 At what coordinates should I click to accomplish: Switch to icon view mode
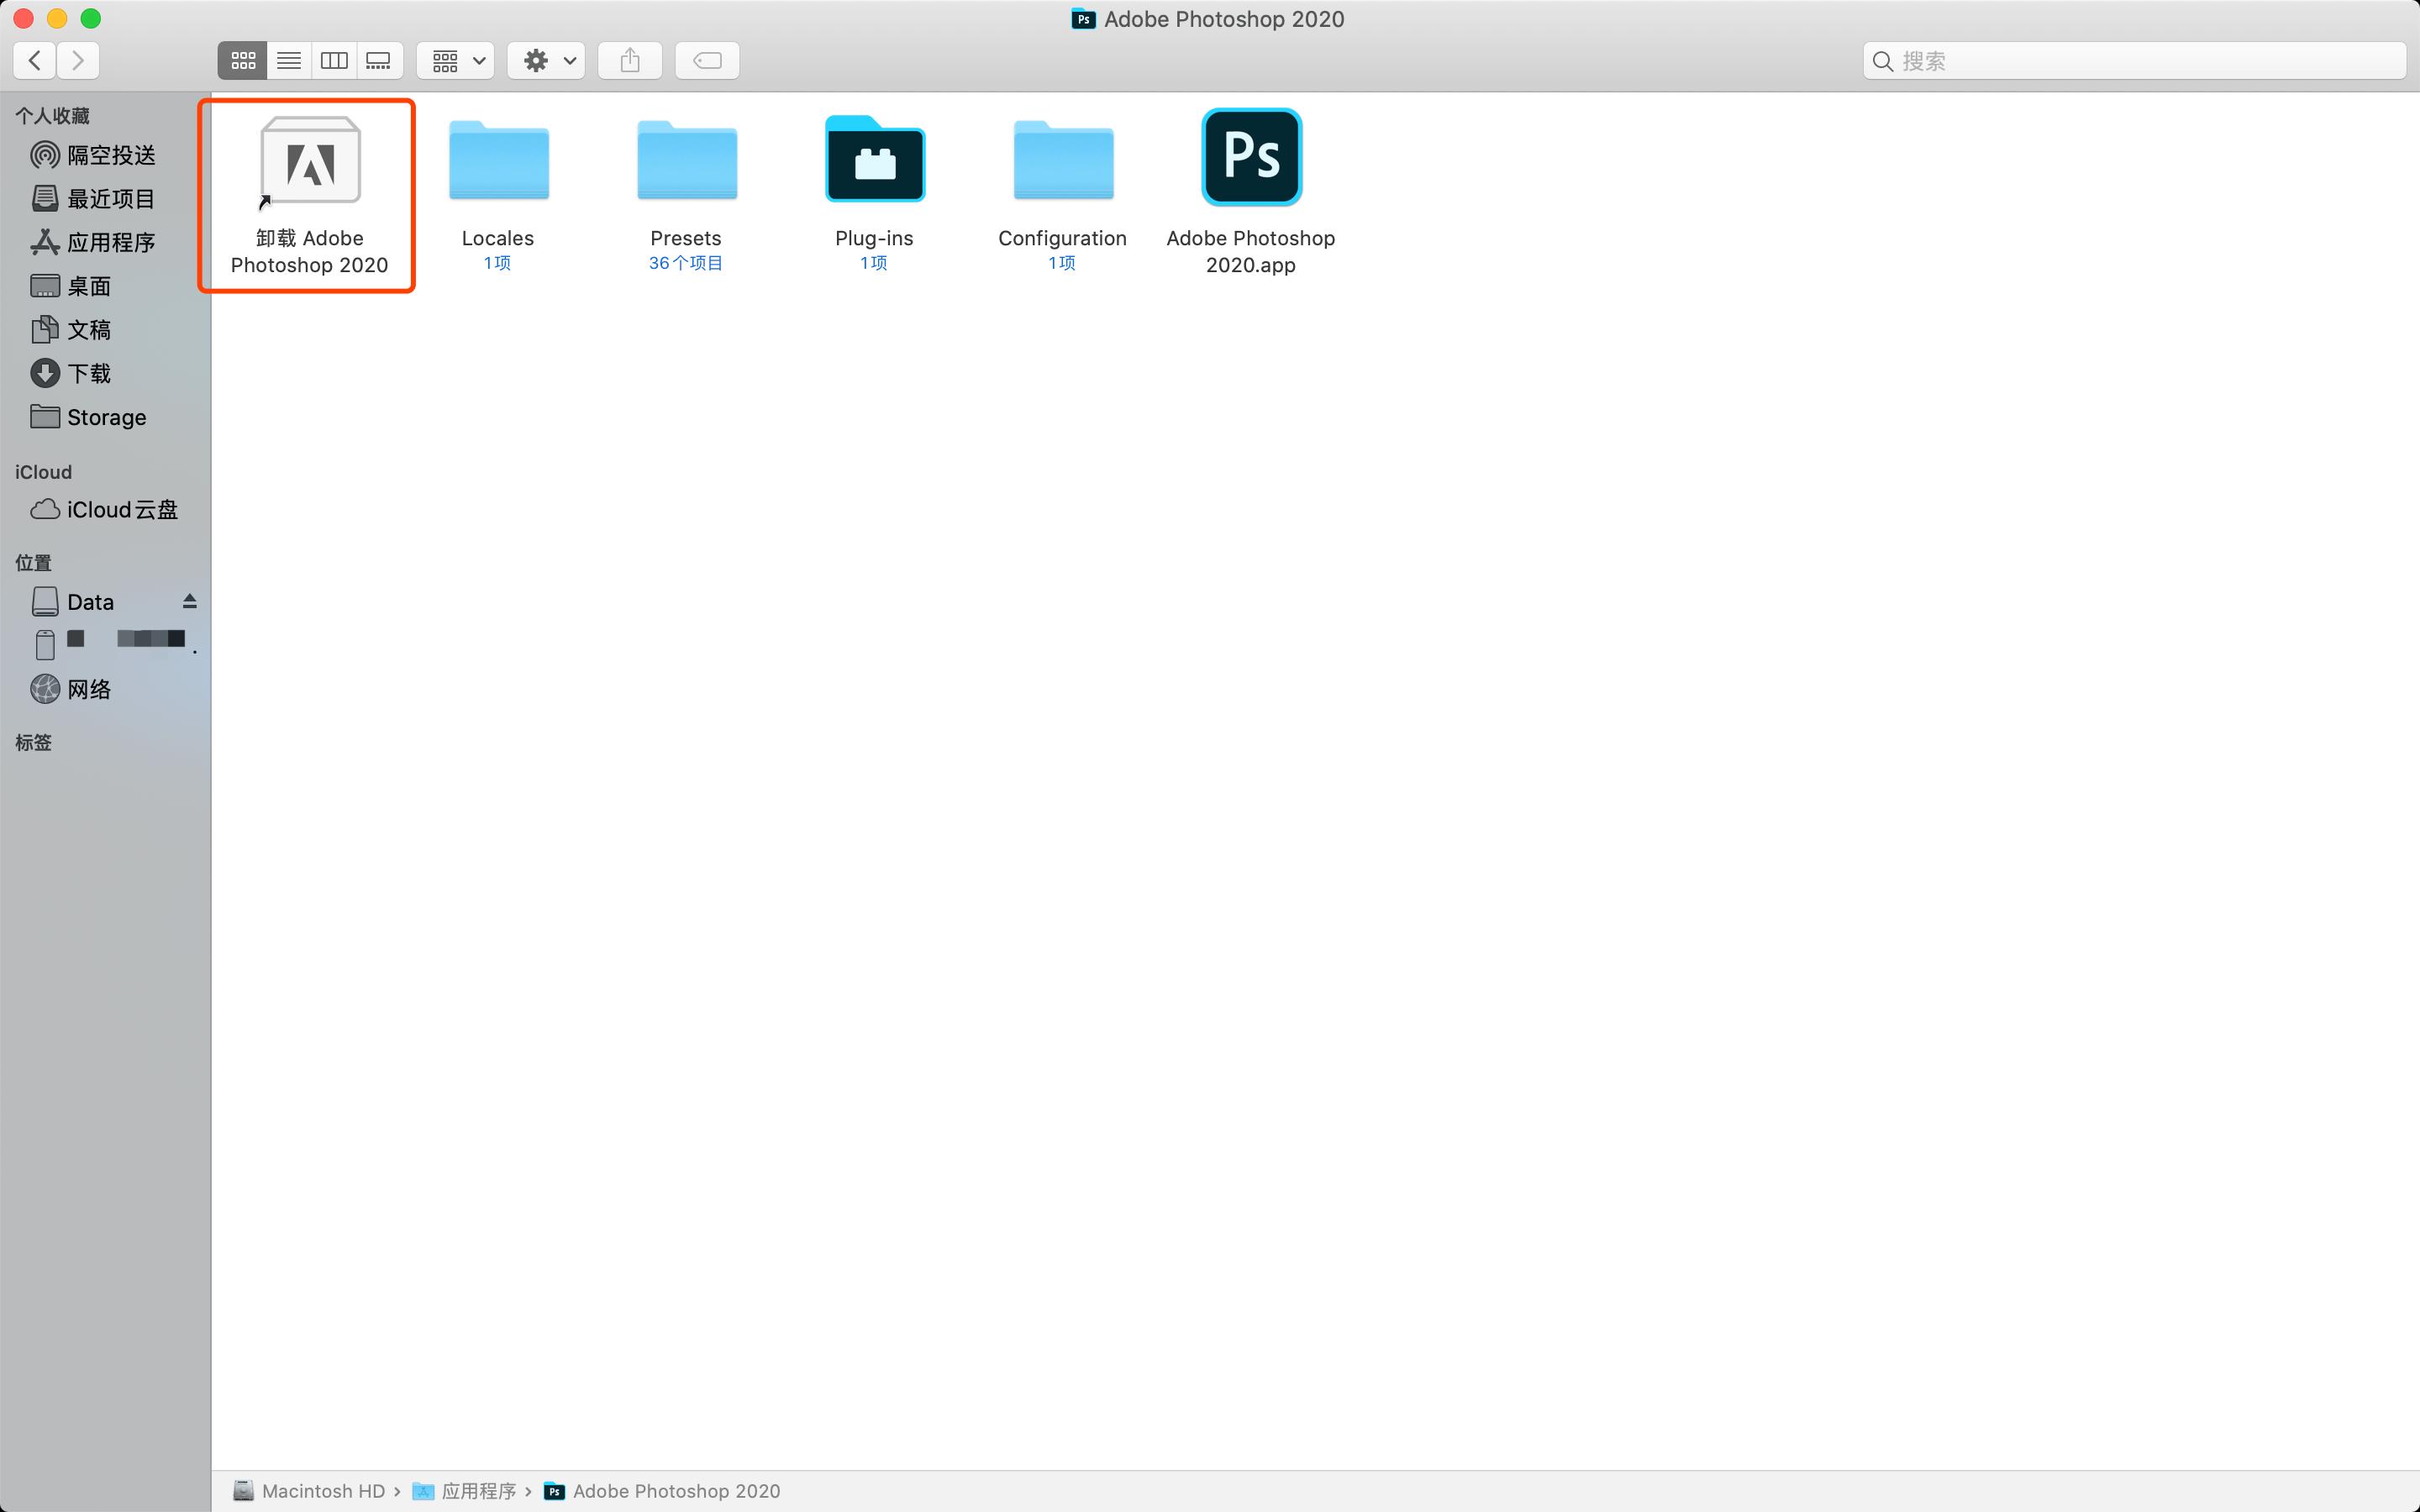pyautogui.click(x=243, y=61)
